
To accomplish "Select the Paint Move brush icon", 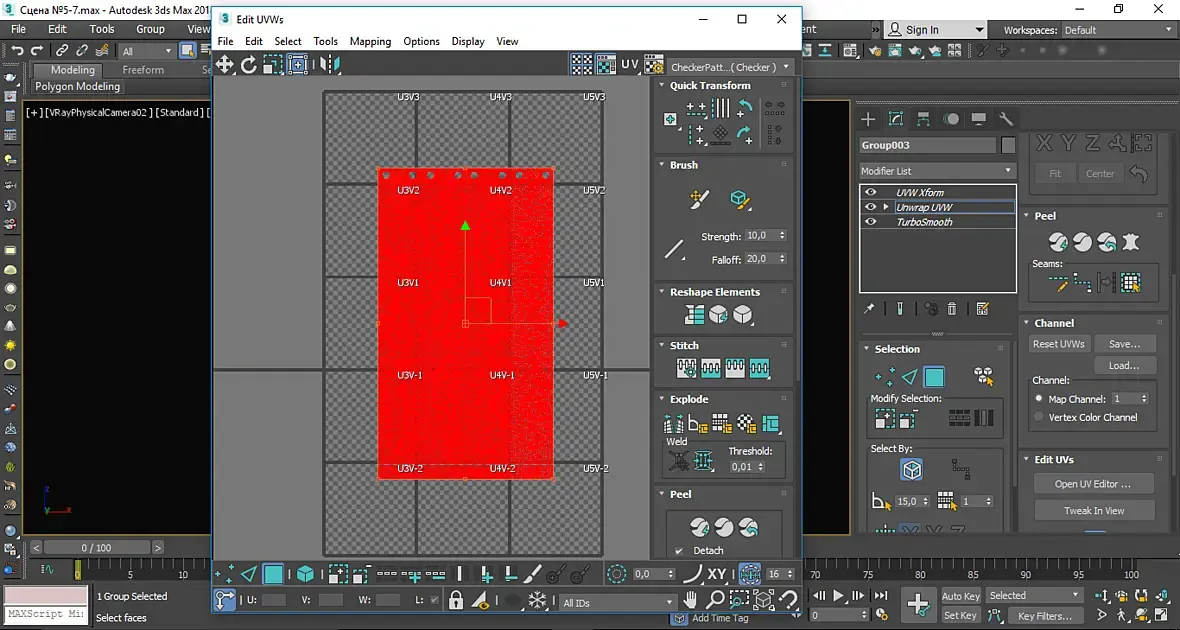I will pos(699,200).
